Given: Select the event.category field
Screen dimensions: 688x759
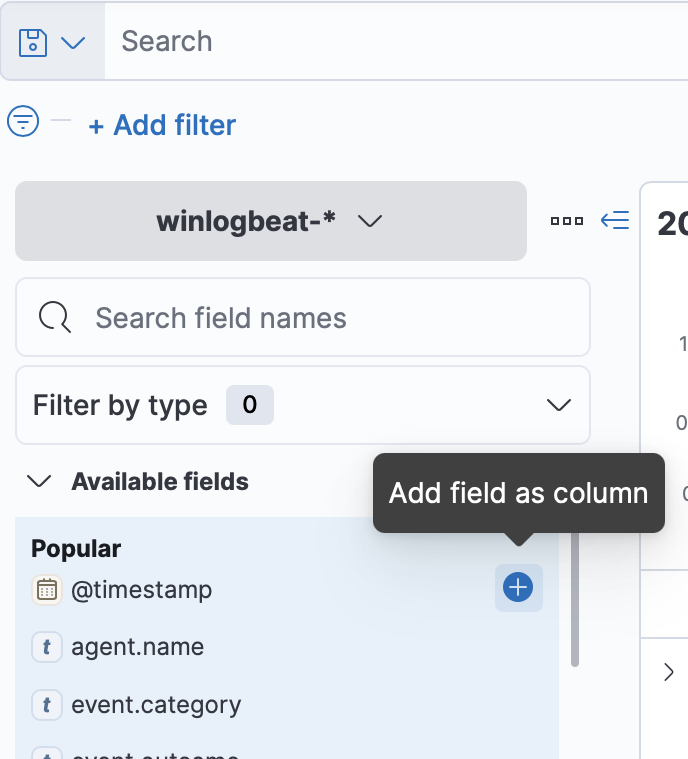Looking at the screenshot, I should (156, 705).
